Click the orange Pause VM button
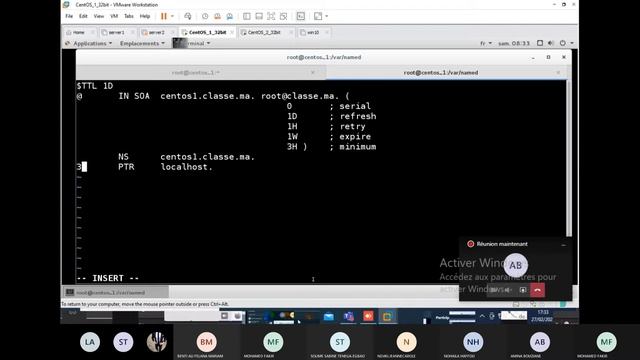Viewport: 640px width, 360px height. pyautogui.click(x=164, y=16)
